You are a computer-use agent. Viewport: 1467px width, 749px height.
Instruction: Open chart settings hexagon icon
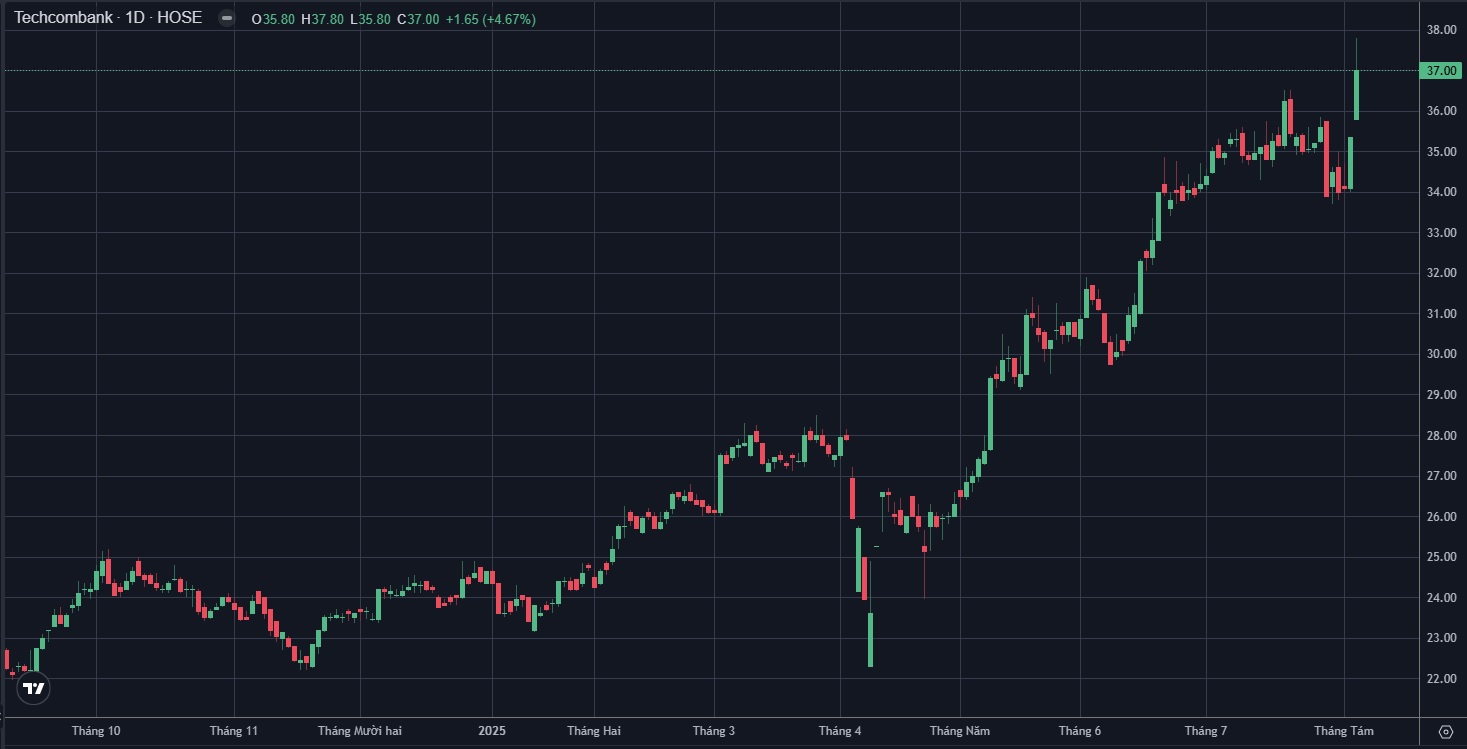[x=1445, y=732]
